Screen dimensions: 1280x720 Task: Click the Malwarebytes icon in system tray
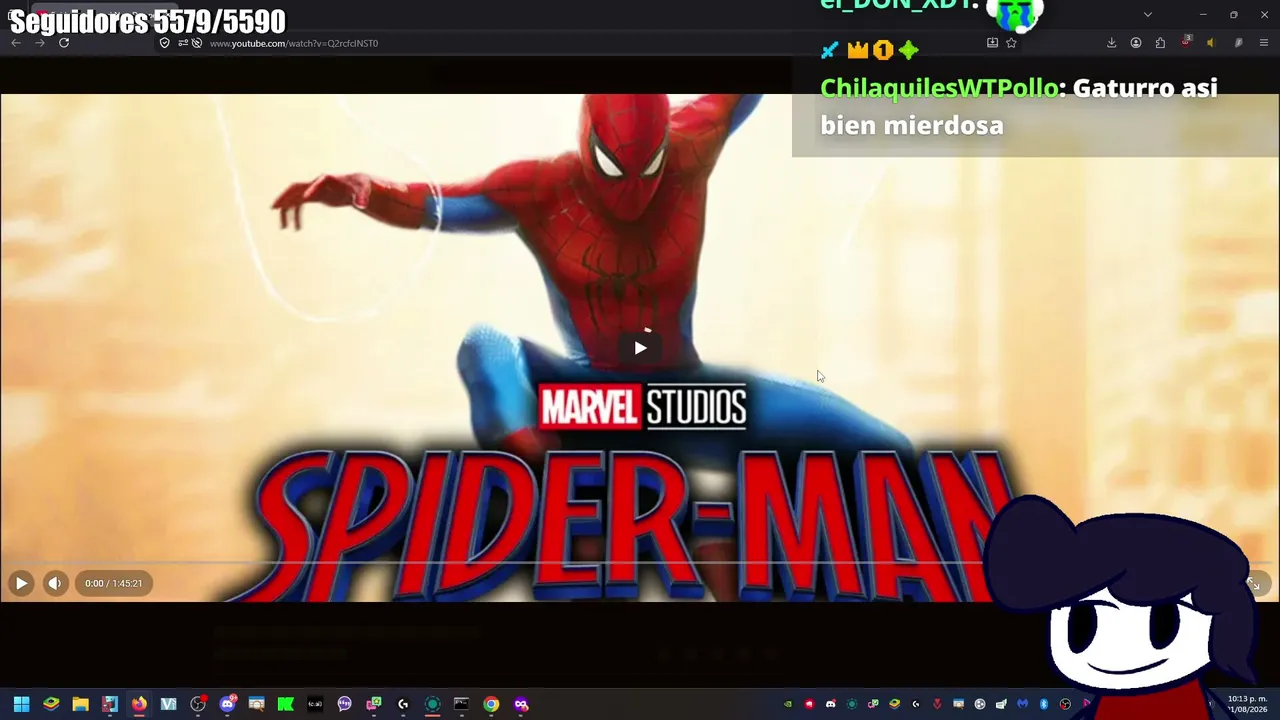[1023, 704]
